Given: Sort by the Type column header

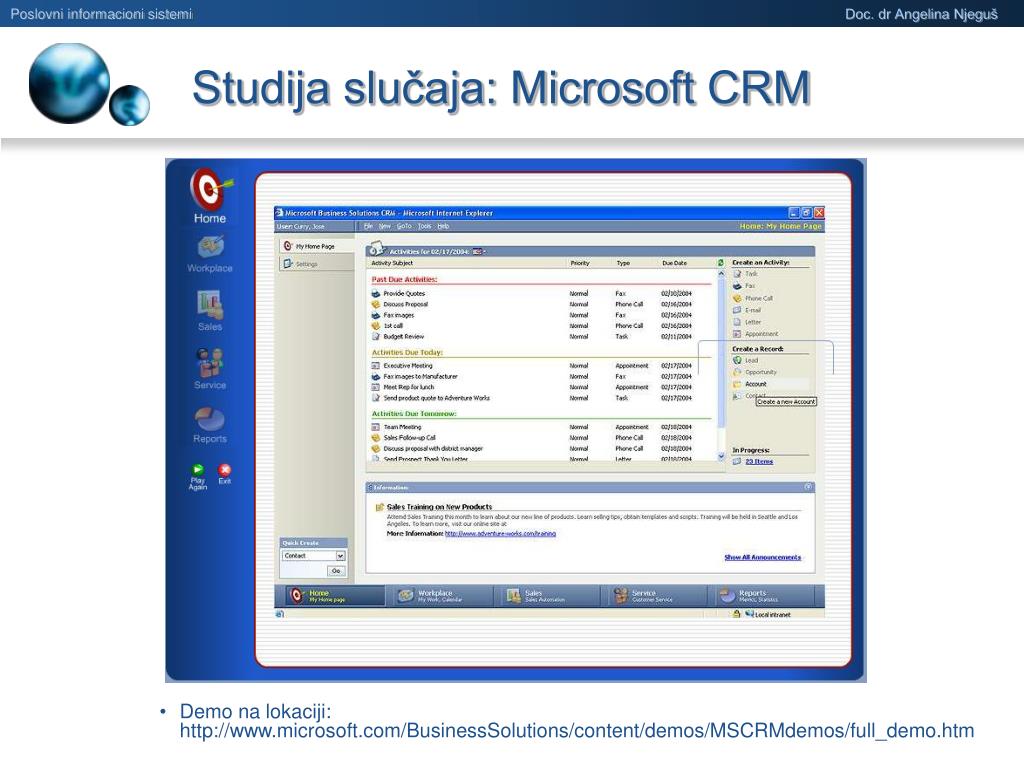Looking at the screenshot, I should (623, 263).
